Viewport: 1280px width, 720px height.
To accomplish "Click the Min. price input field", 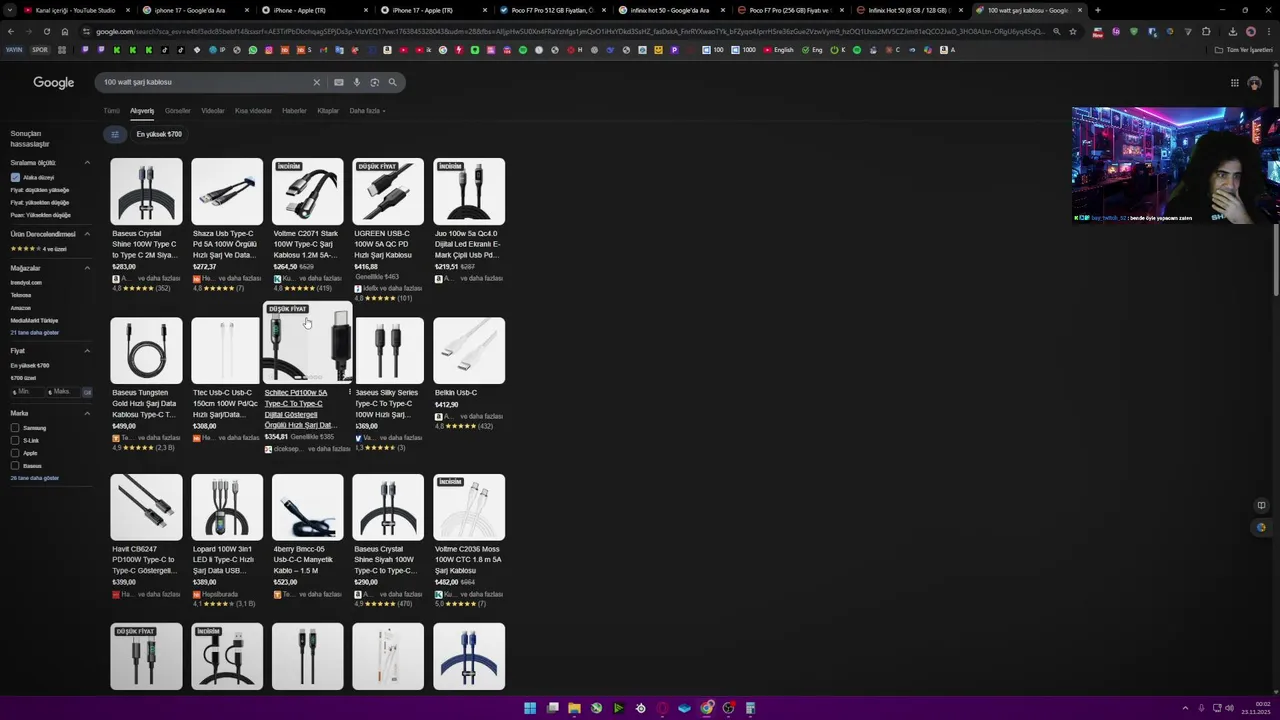I will click(x=27, y=392).
